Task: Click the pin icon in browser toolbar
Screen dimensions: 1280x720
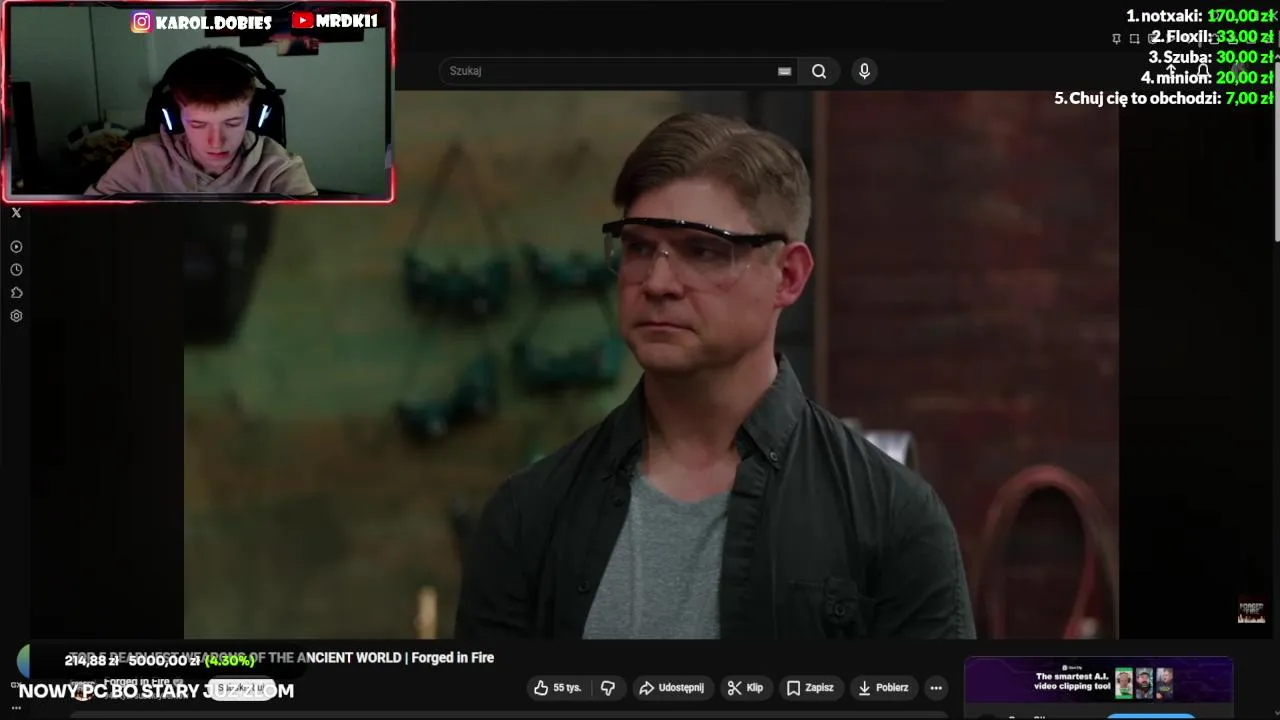Action: tap(1116, 38)
